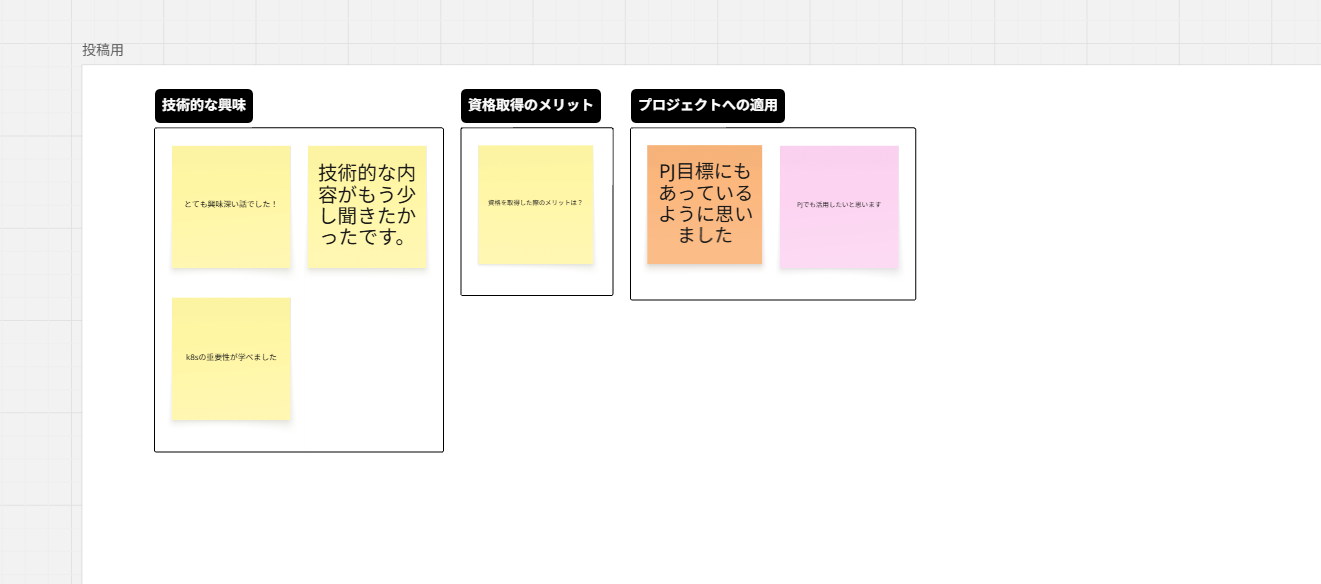Image resolution: width=1321 pixels, height=584 pixels.
Task: Select the sticky note "とても興味深い話でした！"
Action: (x=231, y=207)
